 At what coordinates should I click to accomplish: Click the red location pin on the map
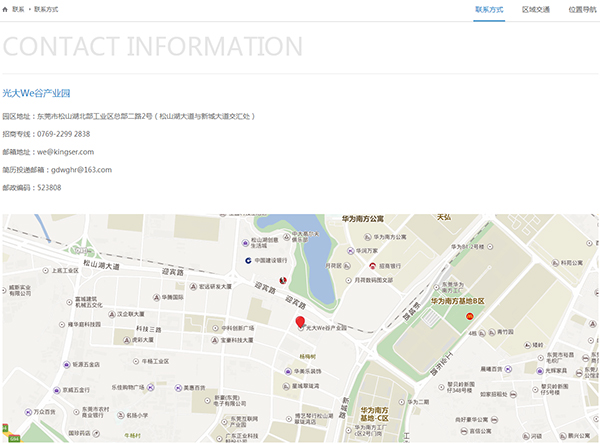[x=300, y=323]
